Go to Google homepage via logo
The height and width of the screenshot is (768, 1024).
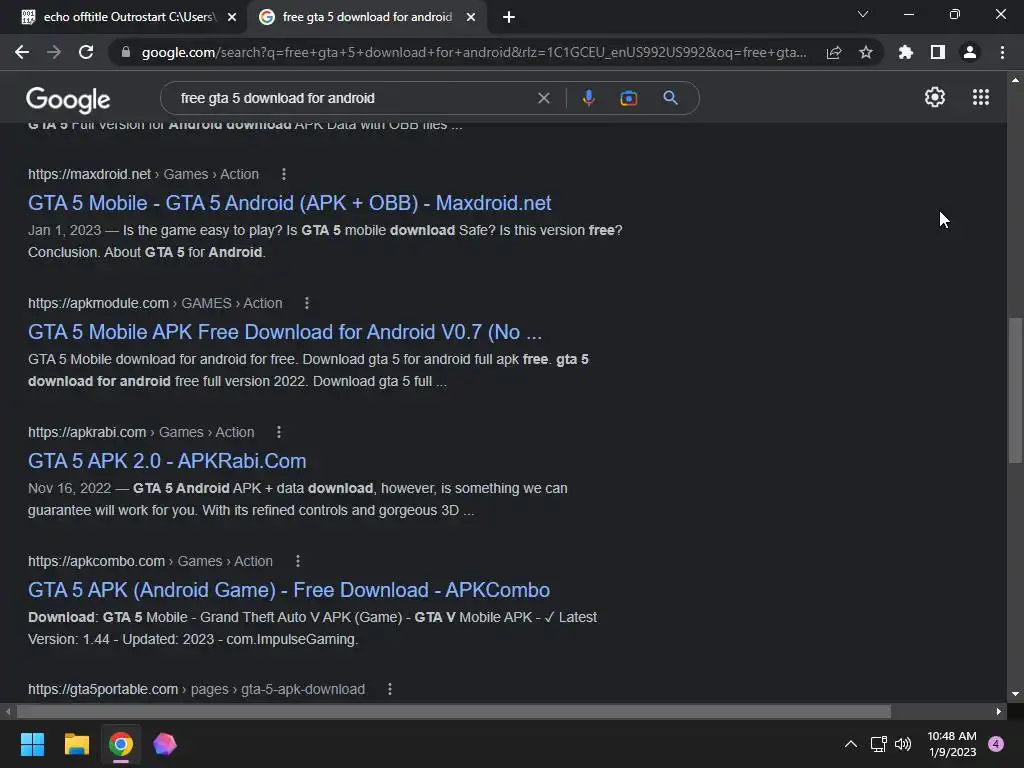point(68,99)
